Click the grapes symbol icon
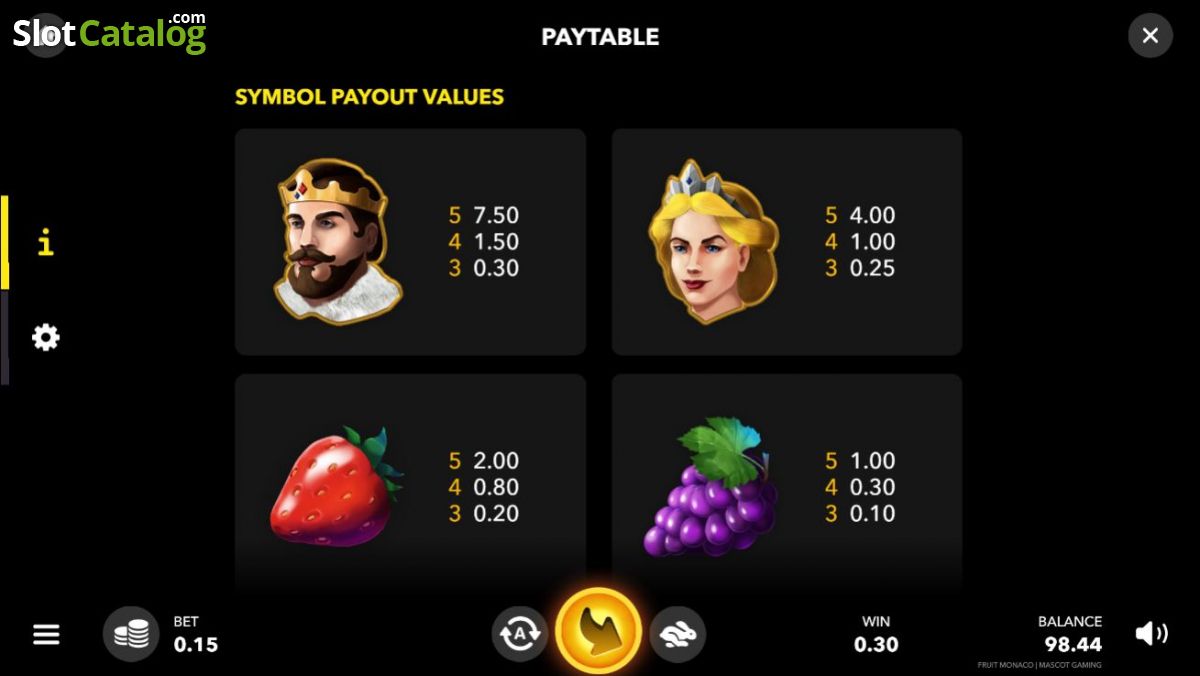 [711, 487]
